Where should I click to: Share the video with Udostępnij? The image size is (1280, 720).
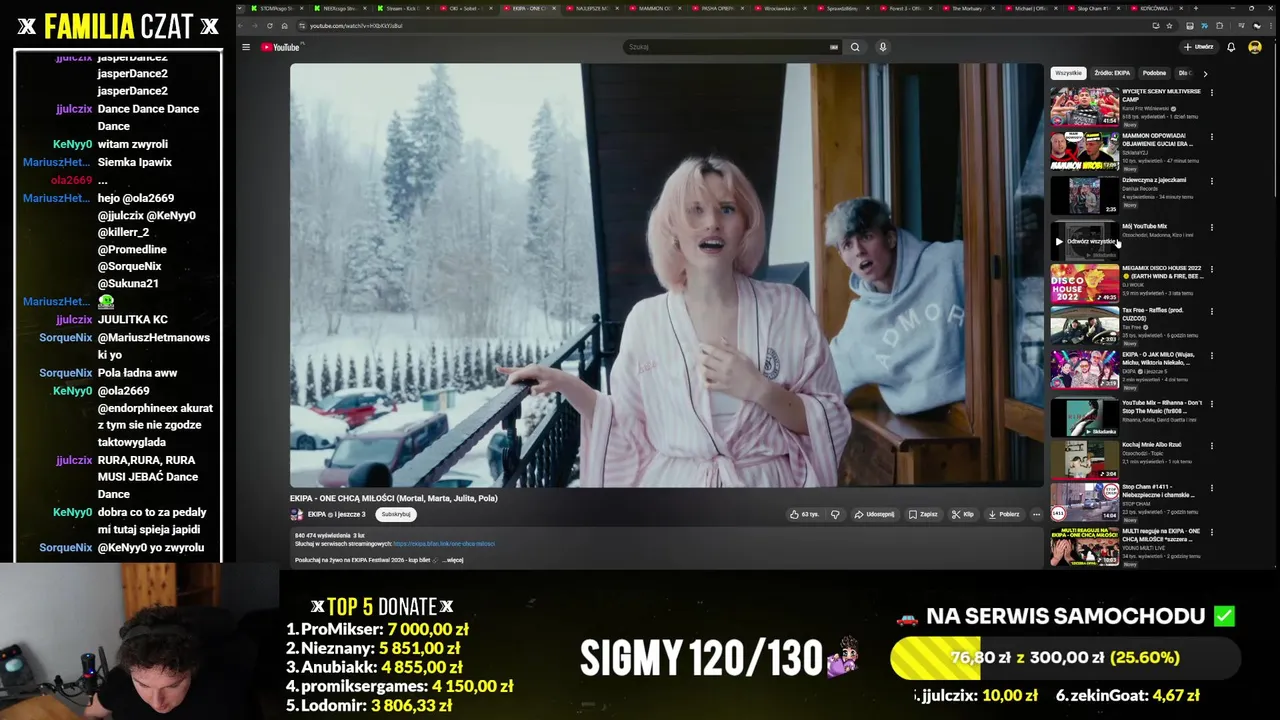pos(874,514)
